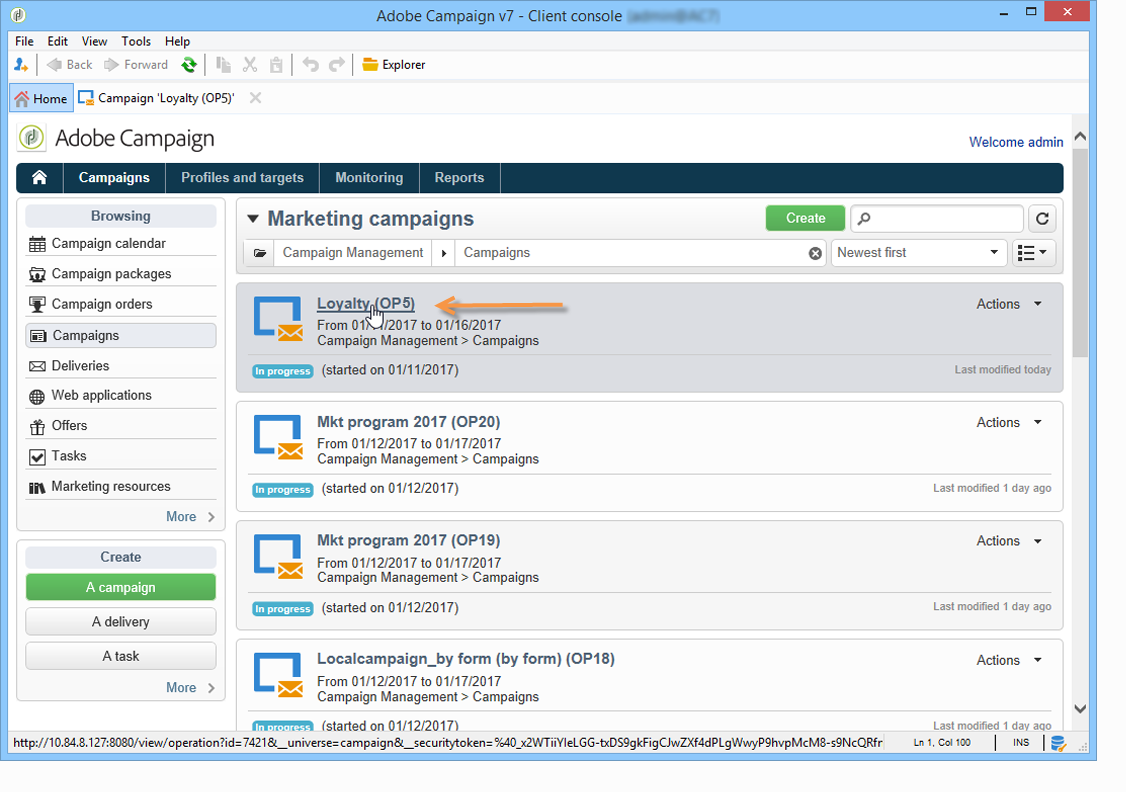This screenshot has width=1126, height=792.
Task: Click the Redo arrow icon
Action: click(x=337, y=65)
